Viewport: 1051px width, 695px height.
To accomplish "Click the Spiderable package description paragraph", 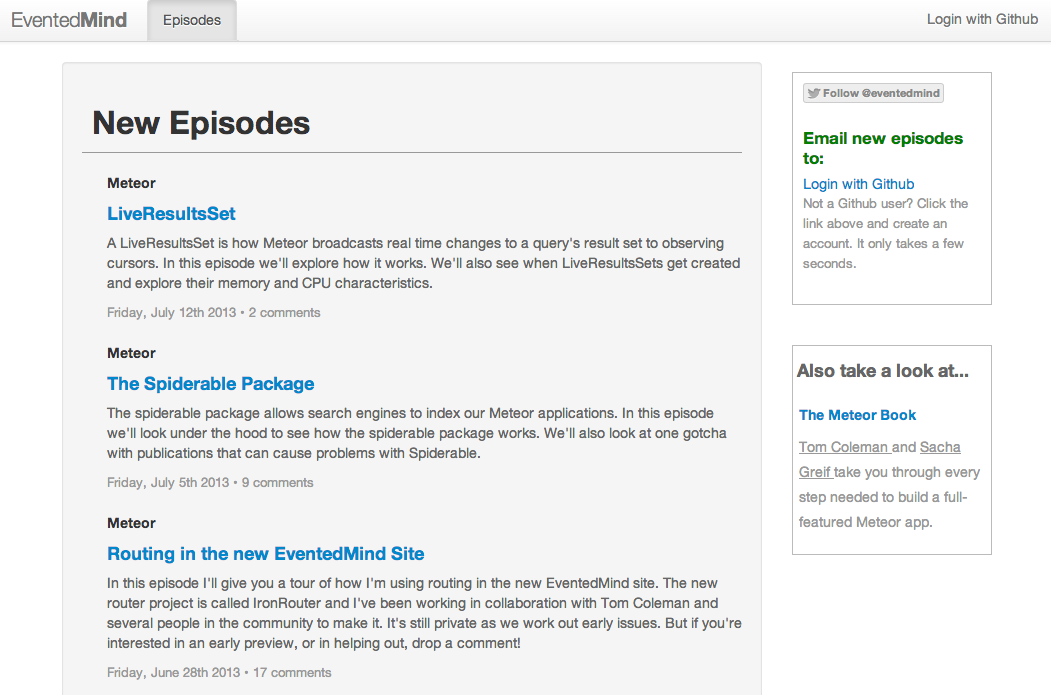I will [x=417, y=434].
